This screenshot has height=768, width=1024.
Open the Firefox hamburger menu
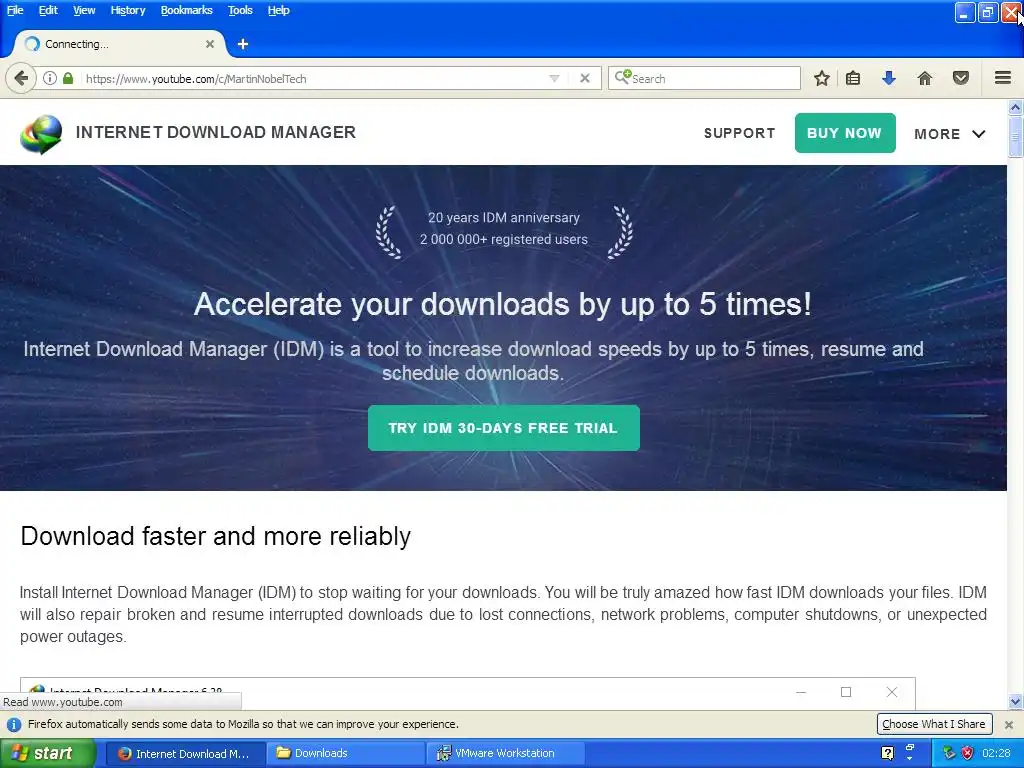pyautogui.click(x=1003, y=78)
